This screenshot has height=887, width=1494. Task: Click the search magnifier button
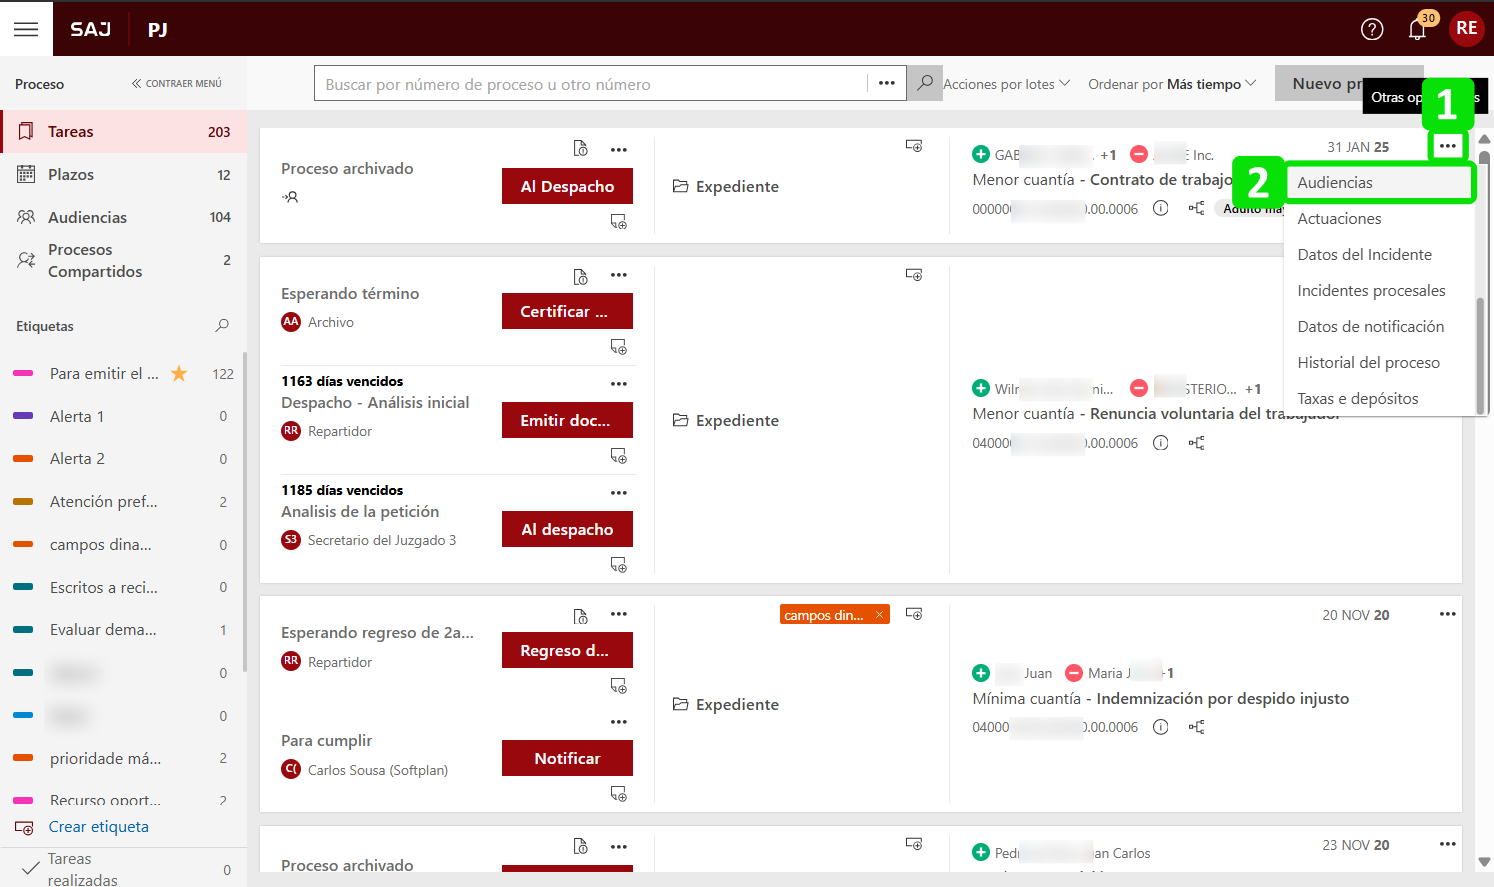point(925,83)
